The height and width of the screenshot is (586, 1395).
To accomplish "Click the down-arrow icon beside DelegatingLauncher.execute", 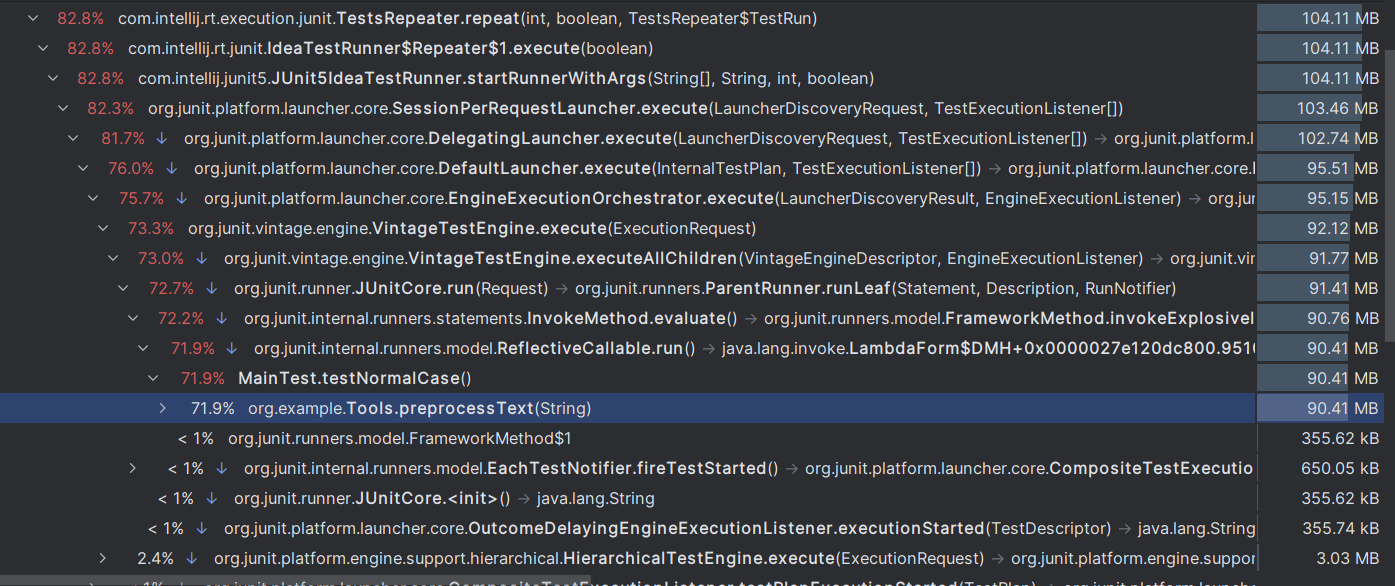I will 162,138.
